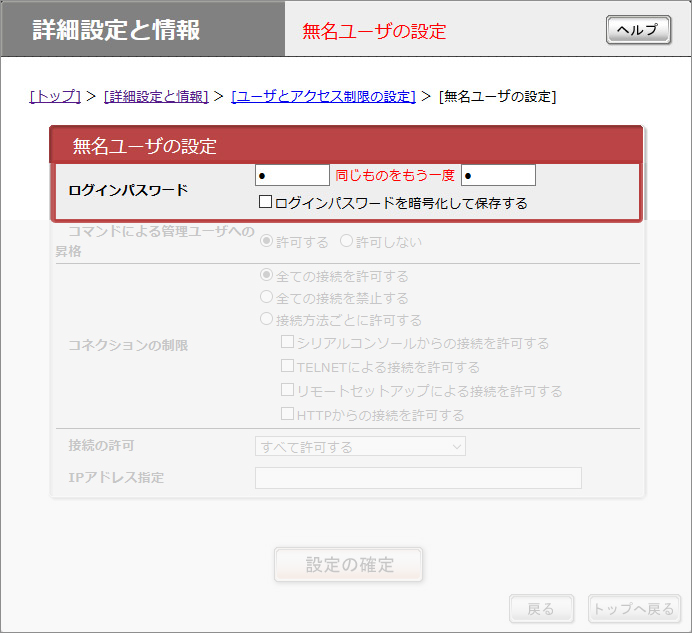Screen dimensions: 692x633
Task: Click the IPアドレス指定 text field
Action: 418,478
